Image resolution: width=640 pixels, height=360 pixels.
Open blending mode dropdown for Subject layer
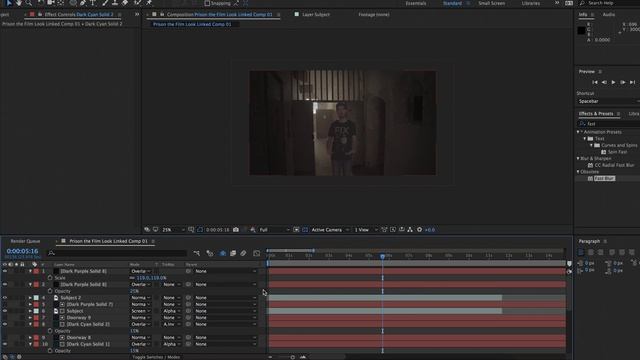[140, 311]
